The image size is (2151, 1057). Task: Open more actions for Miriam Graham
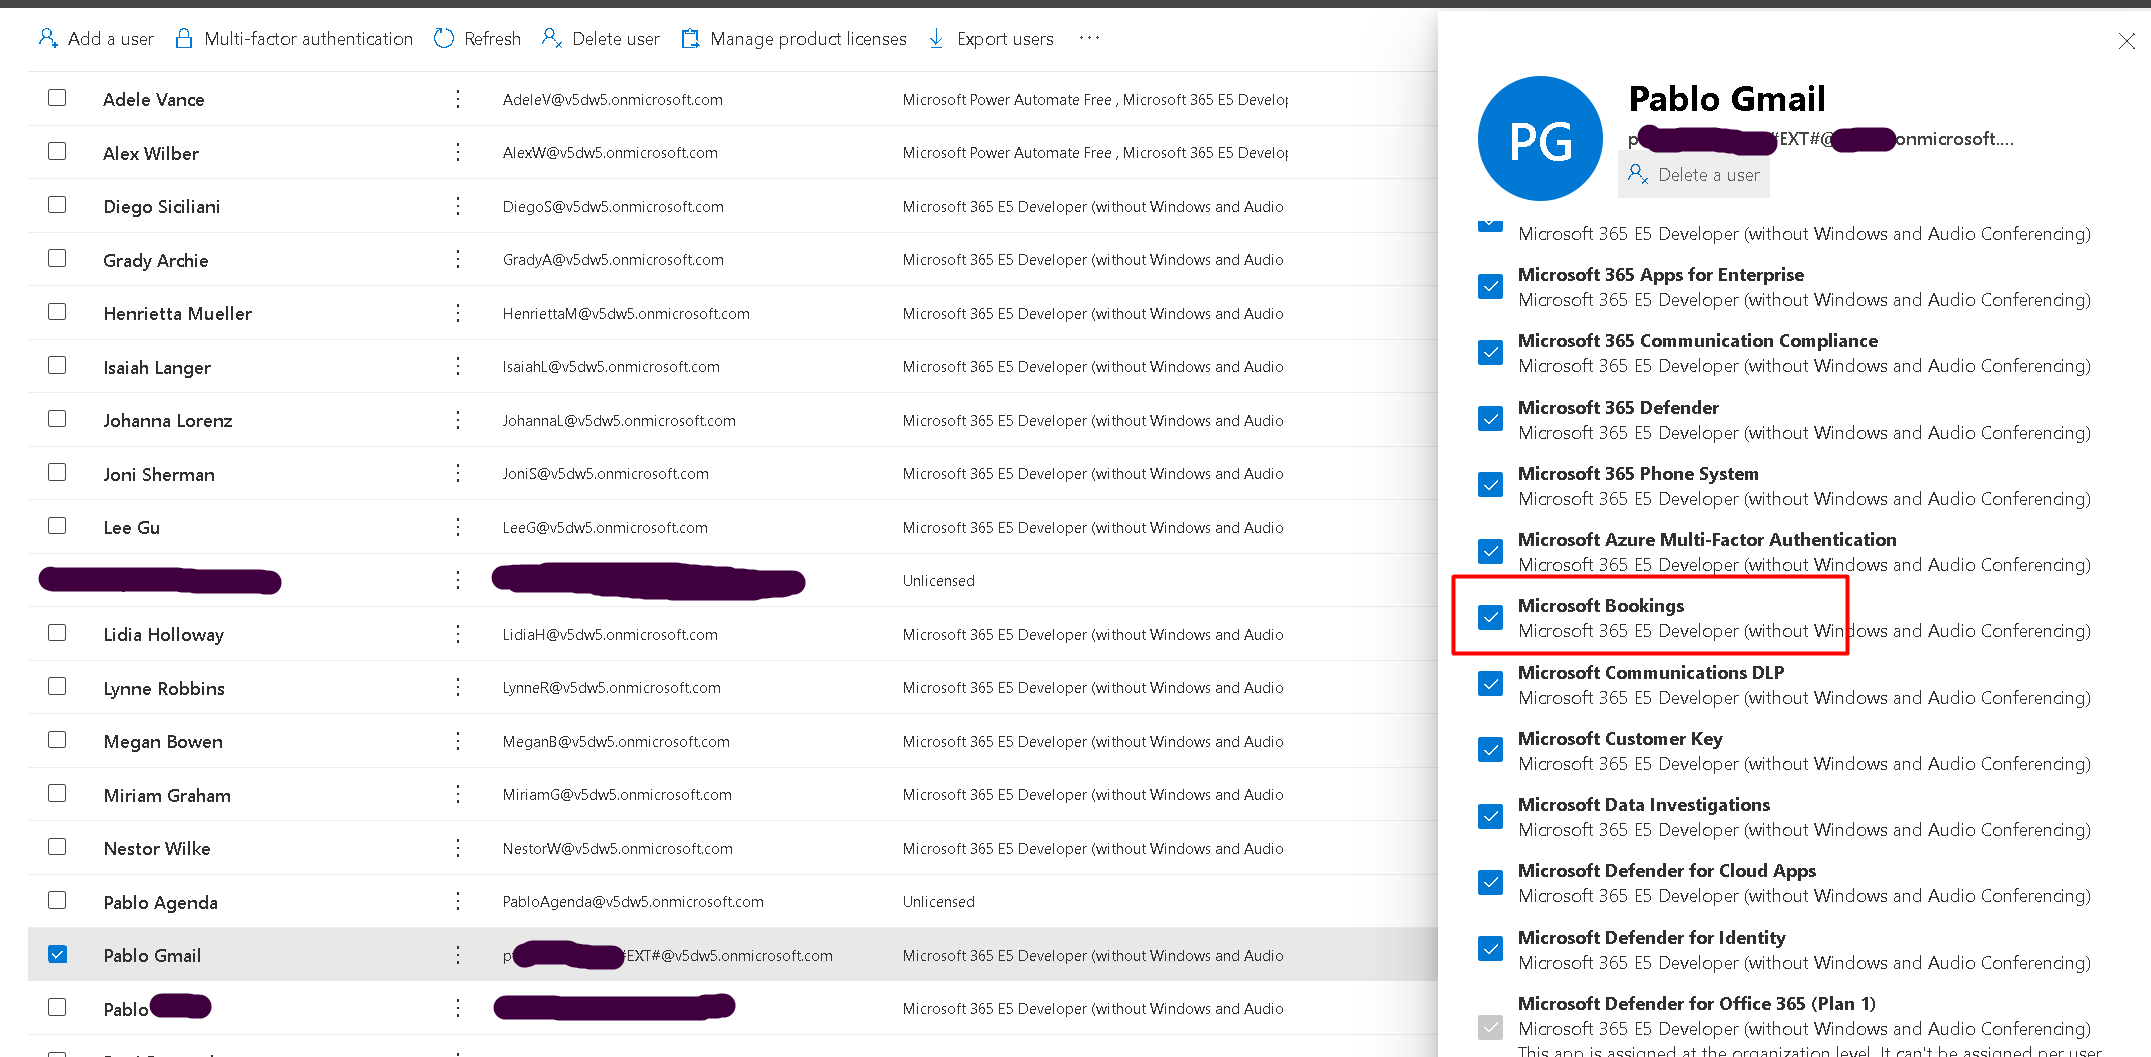(458, 794)
